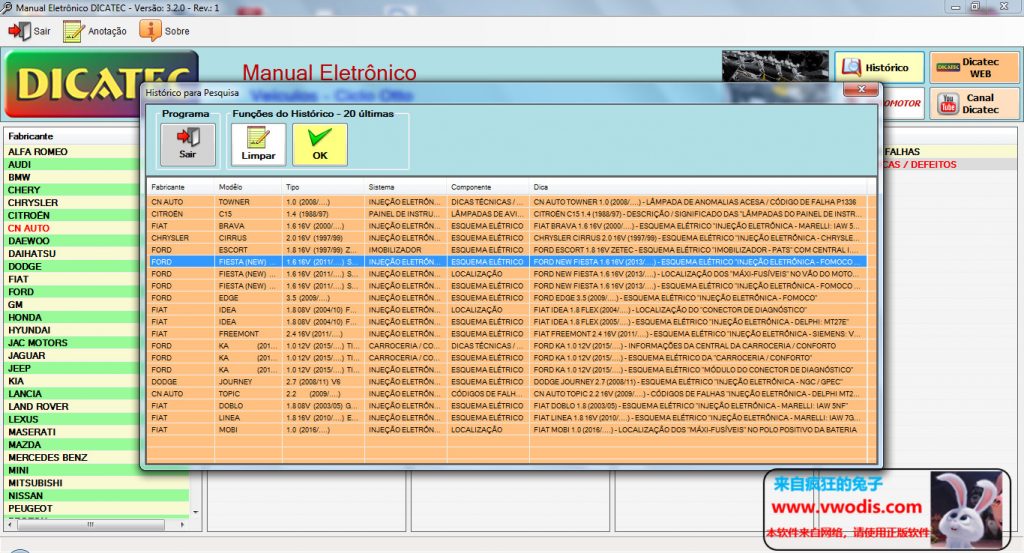Sort by the Modelo column header
This screenshot has height=553, width=1024.
click(x=248, y=187)
